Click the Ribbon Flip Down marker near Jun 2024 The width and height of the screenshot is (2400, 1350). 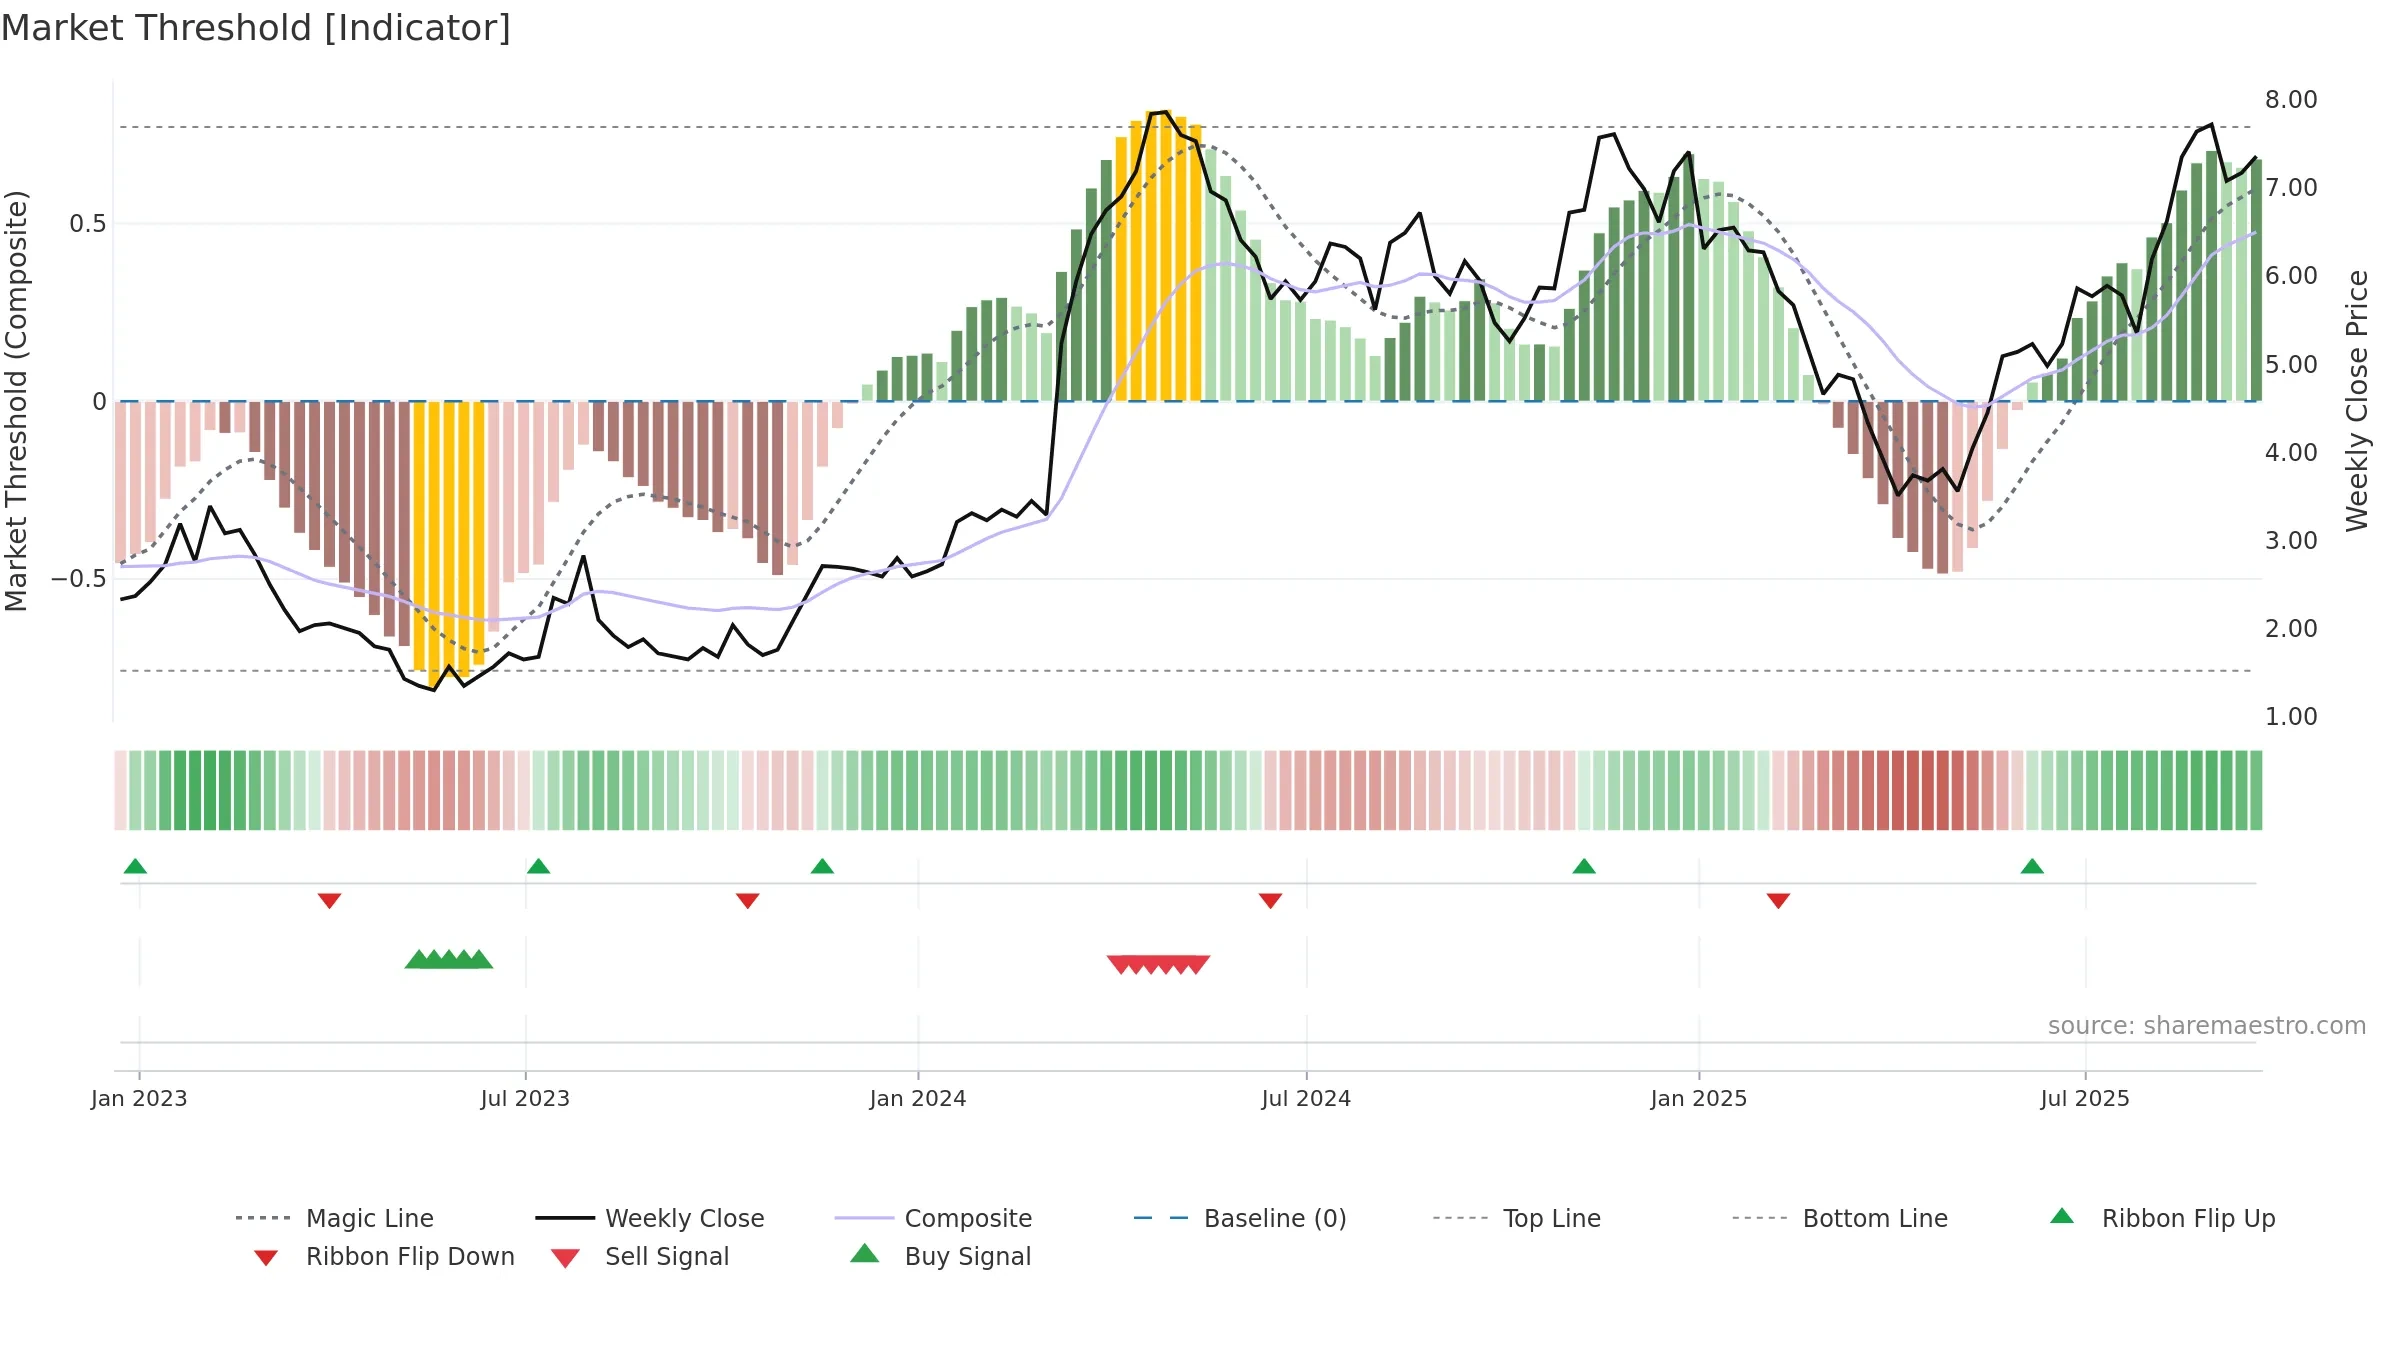[1270, 901]
